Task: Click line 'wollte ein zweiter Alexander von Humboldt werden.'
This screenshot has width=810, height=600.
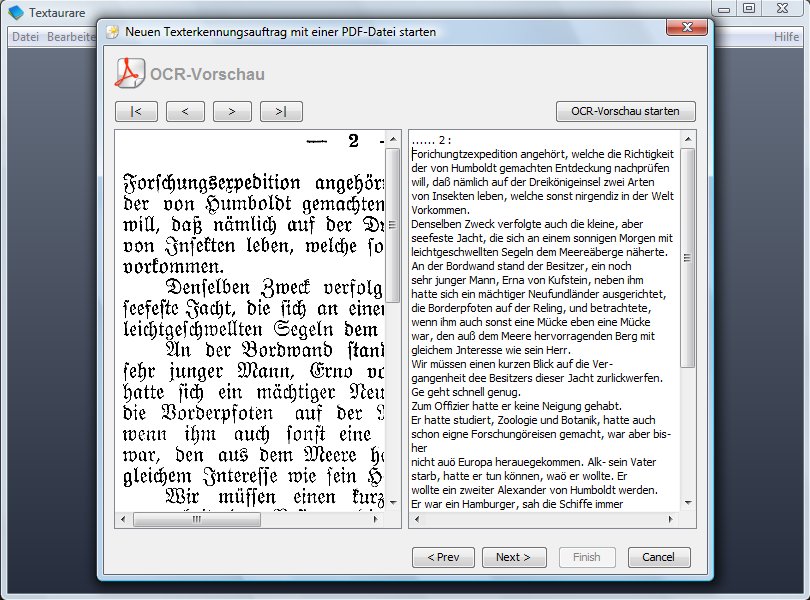Action: [534, 490]
